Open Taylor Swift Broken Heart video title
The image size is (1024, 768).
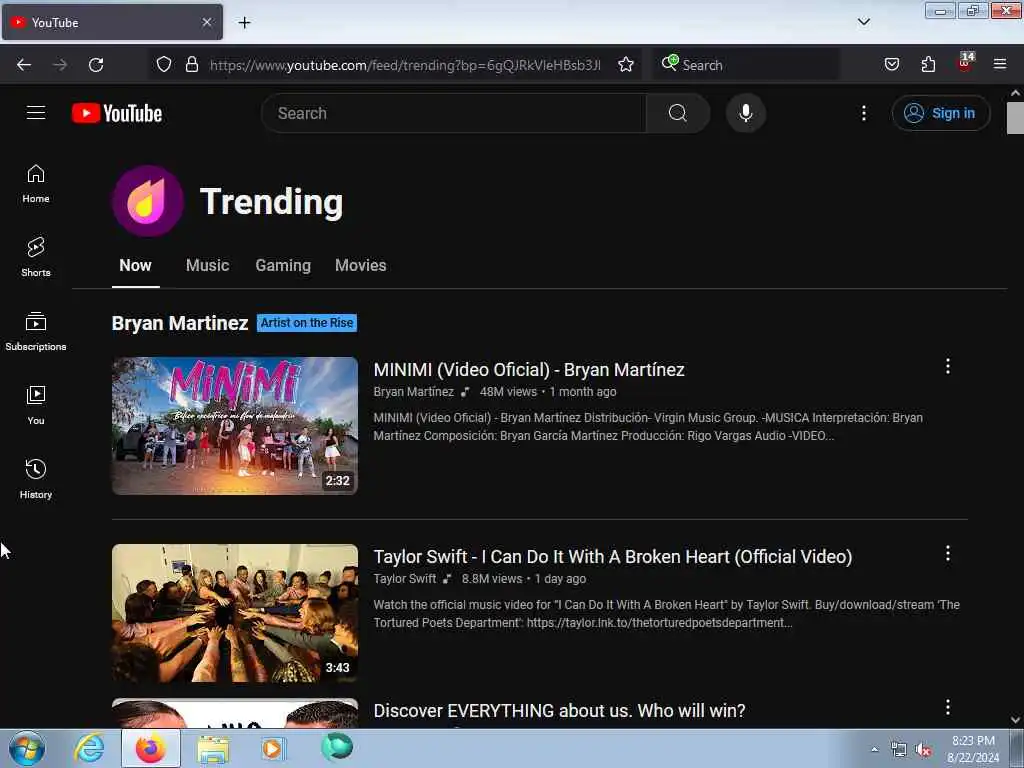point(613,556)
